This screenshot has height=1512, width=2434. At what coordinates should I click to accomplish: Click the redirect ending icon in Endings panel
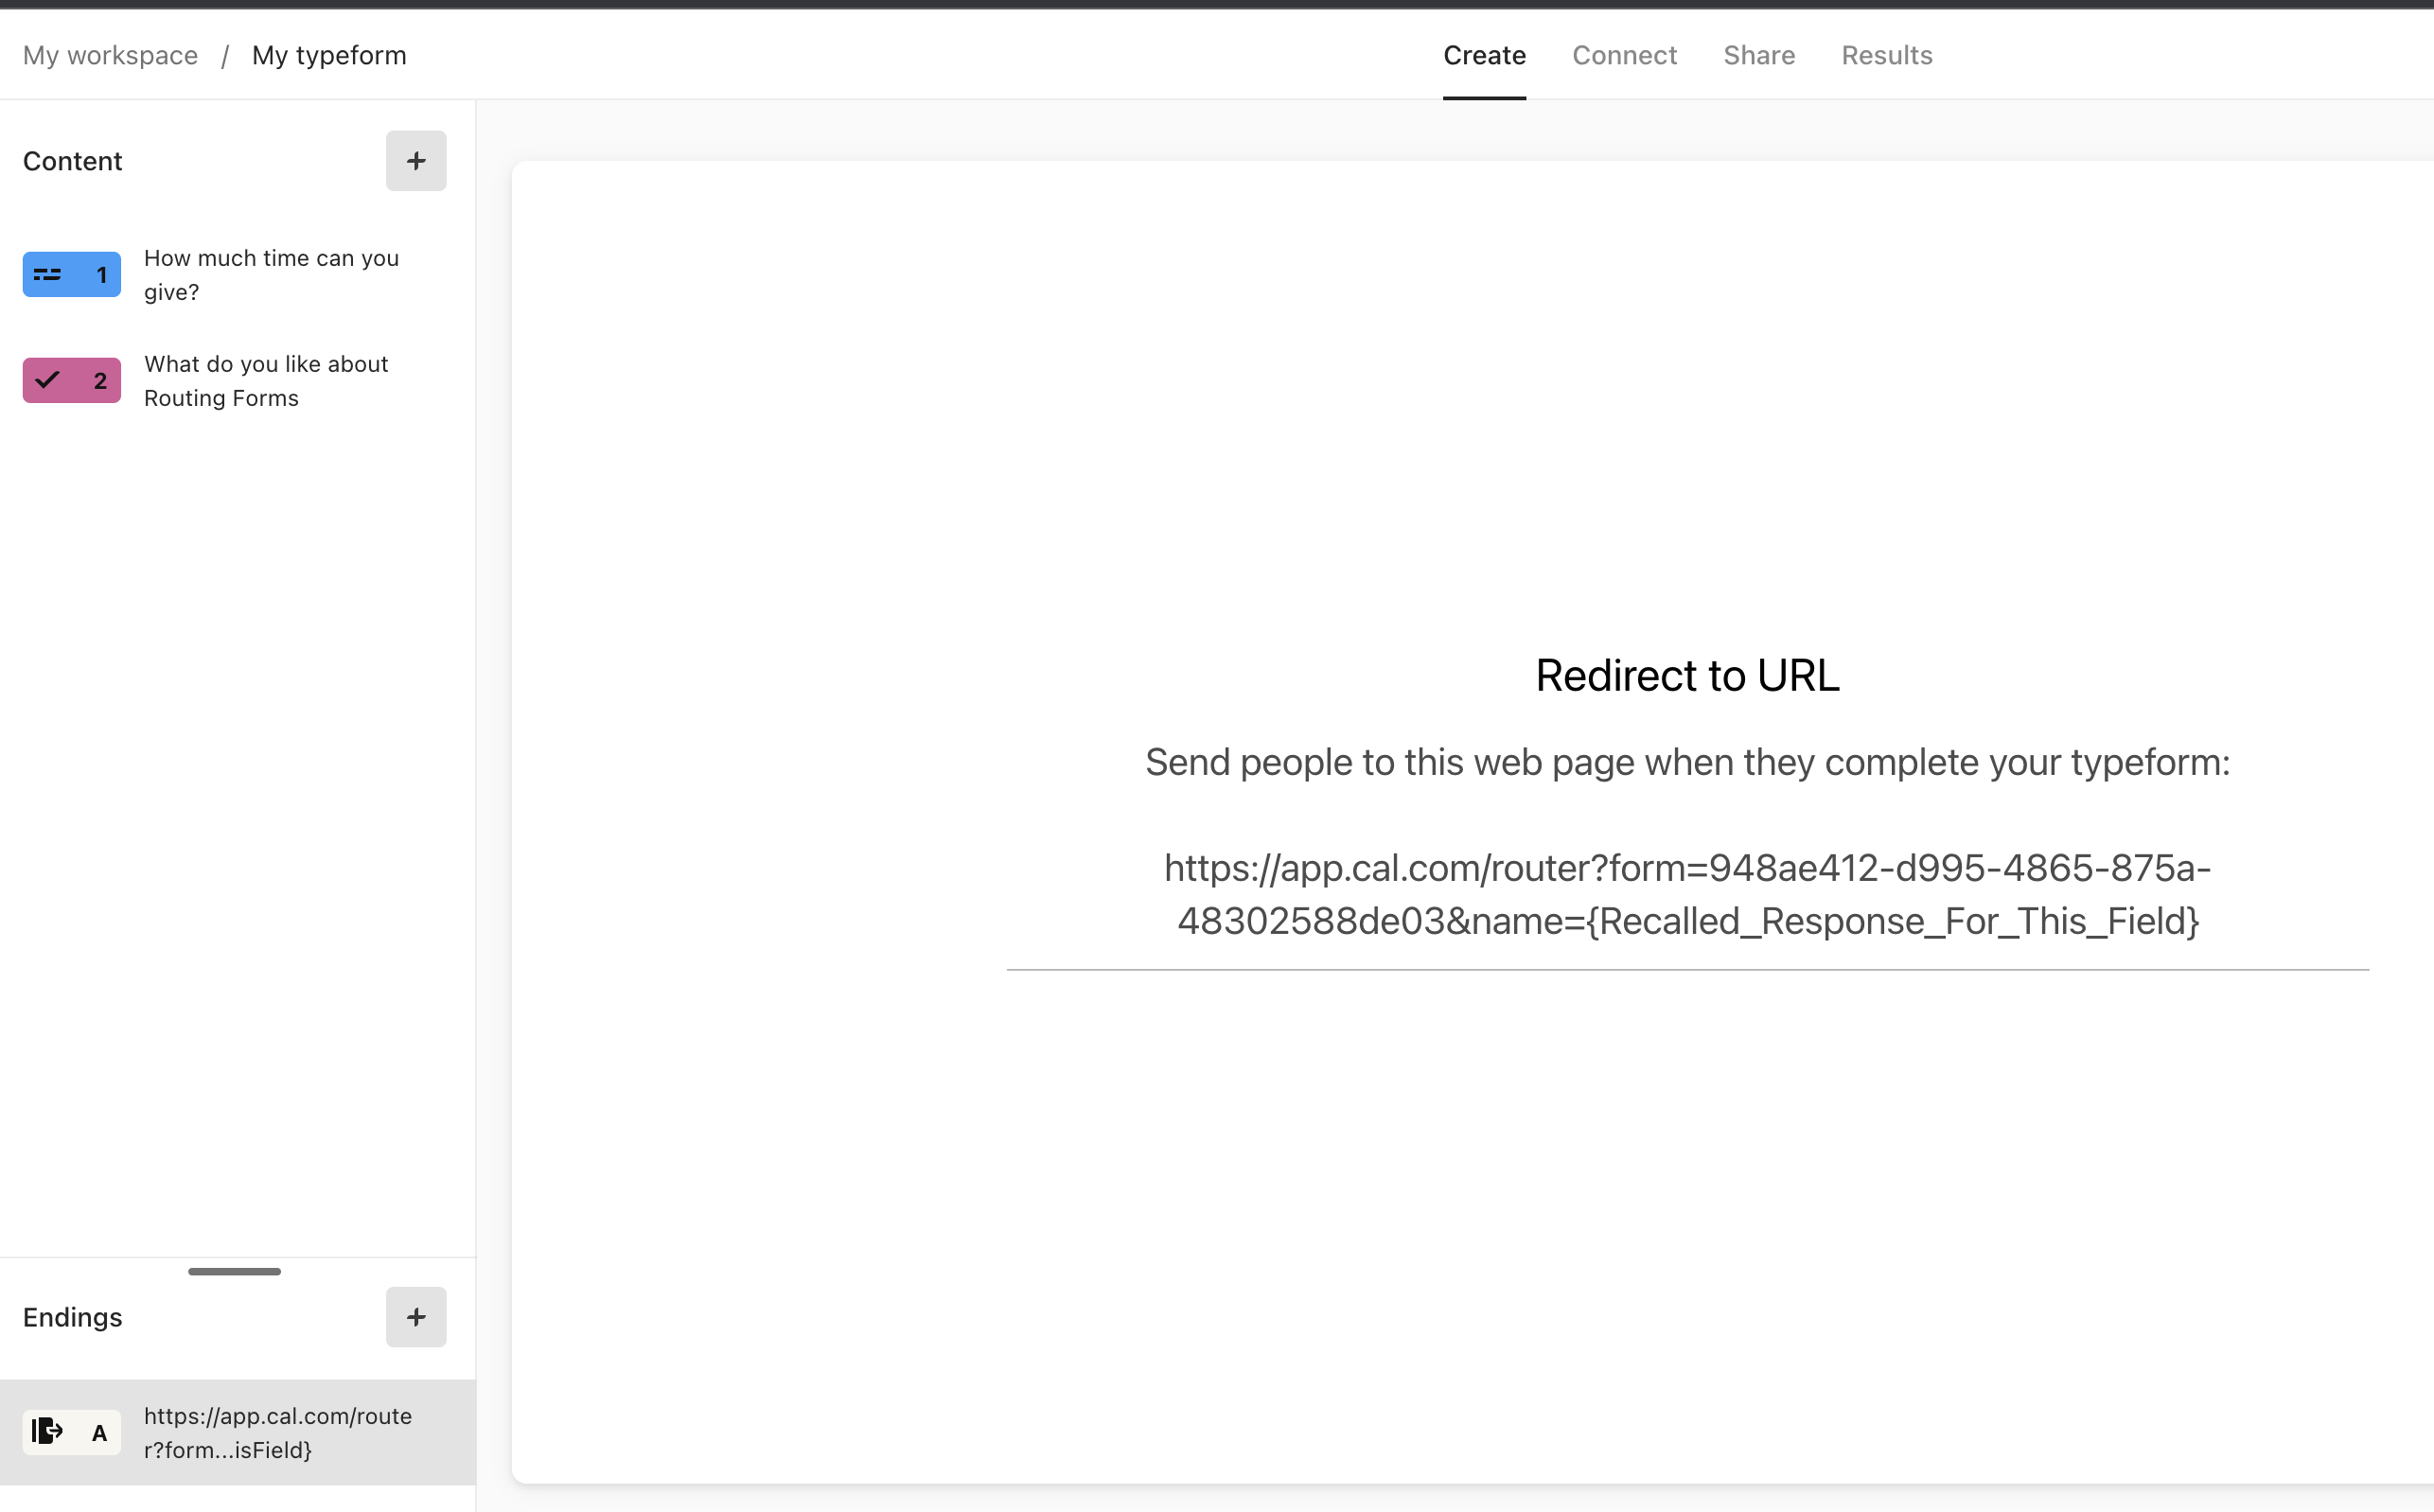click(x=47, y=1429)
